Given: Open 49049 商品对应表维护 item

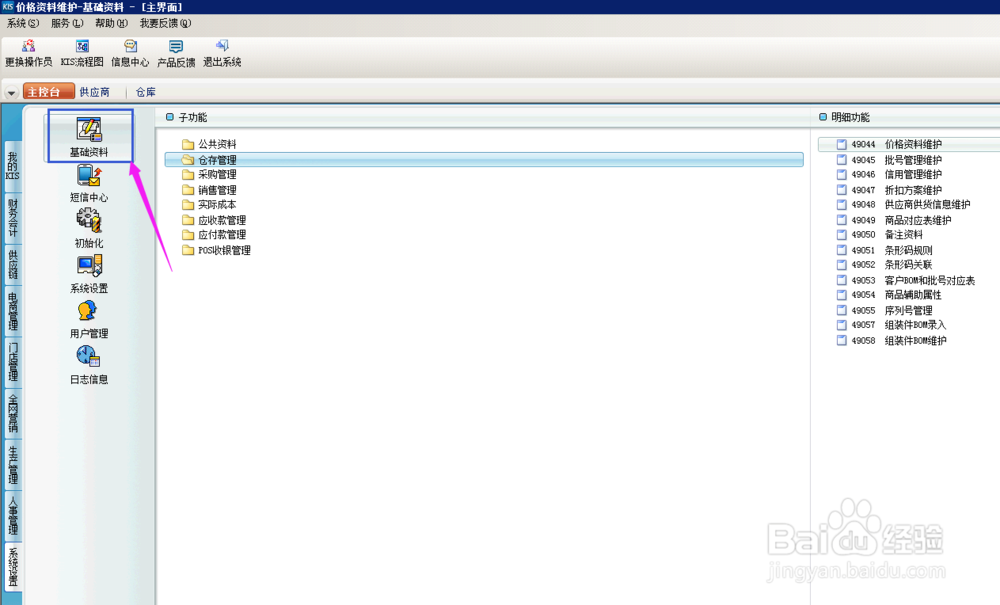Looking at the screenshot, I should [894, 220].
